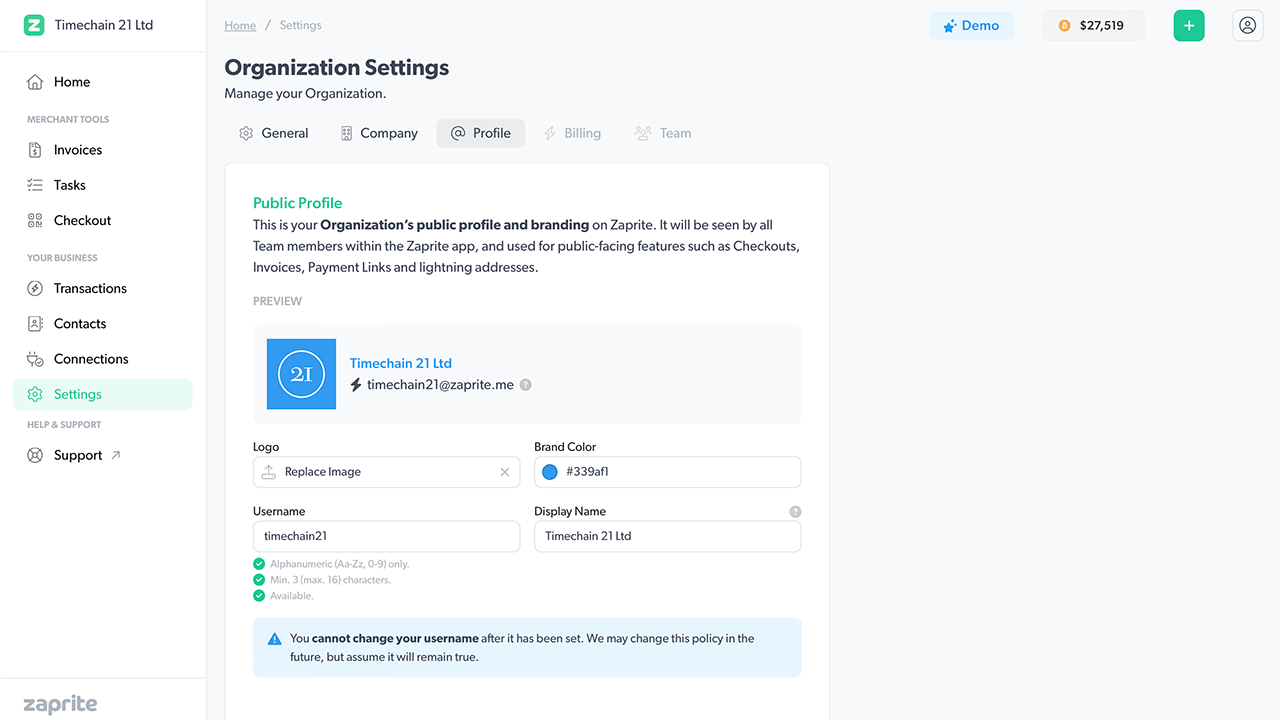The width and height of the screenshot is (1280, 720).
Task: Switch to the Company tab
Action: (x=379, y=133)
